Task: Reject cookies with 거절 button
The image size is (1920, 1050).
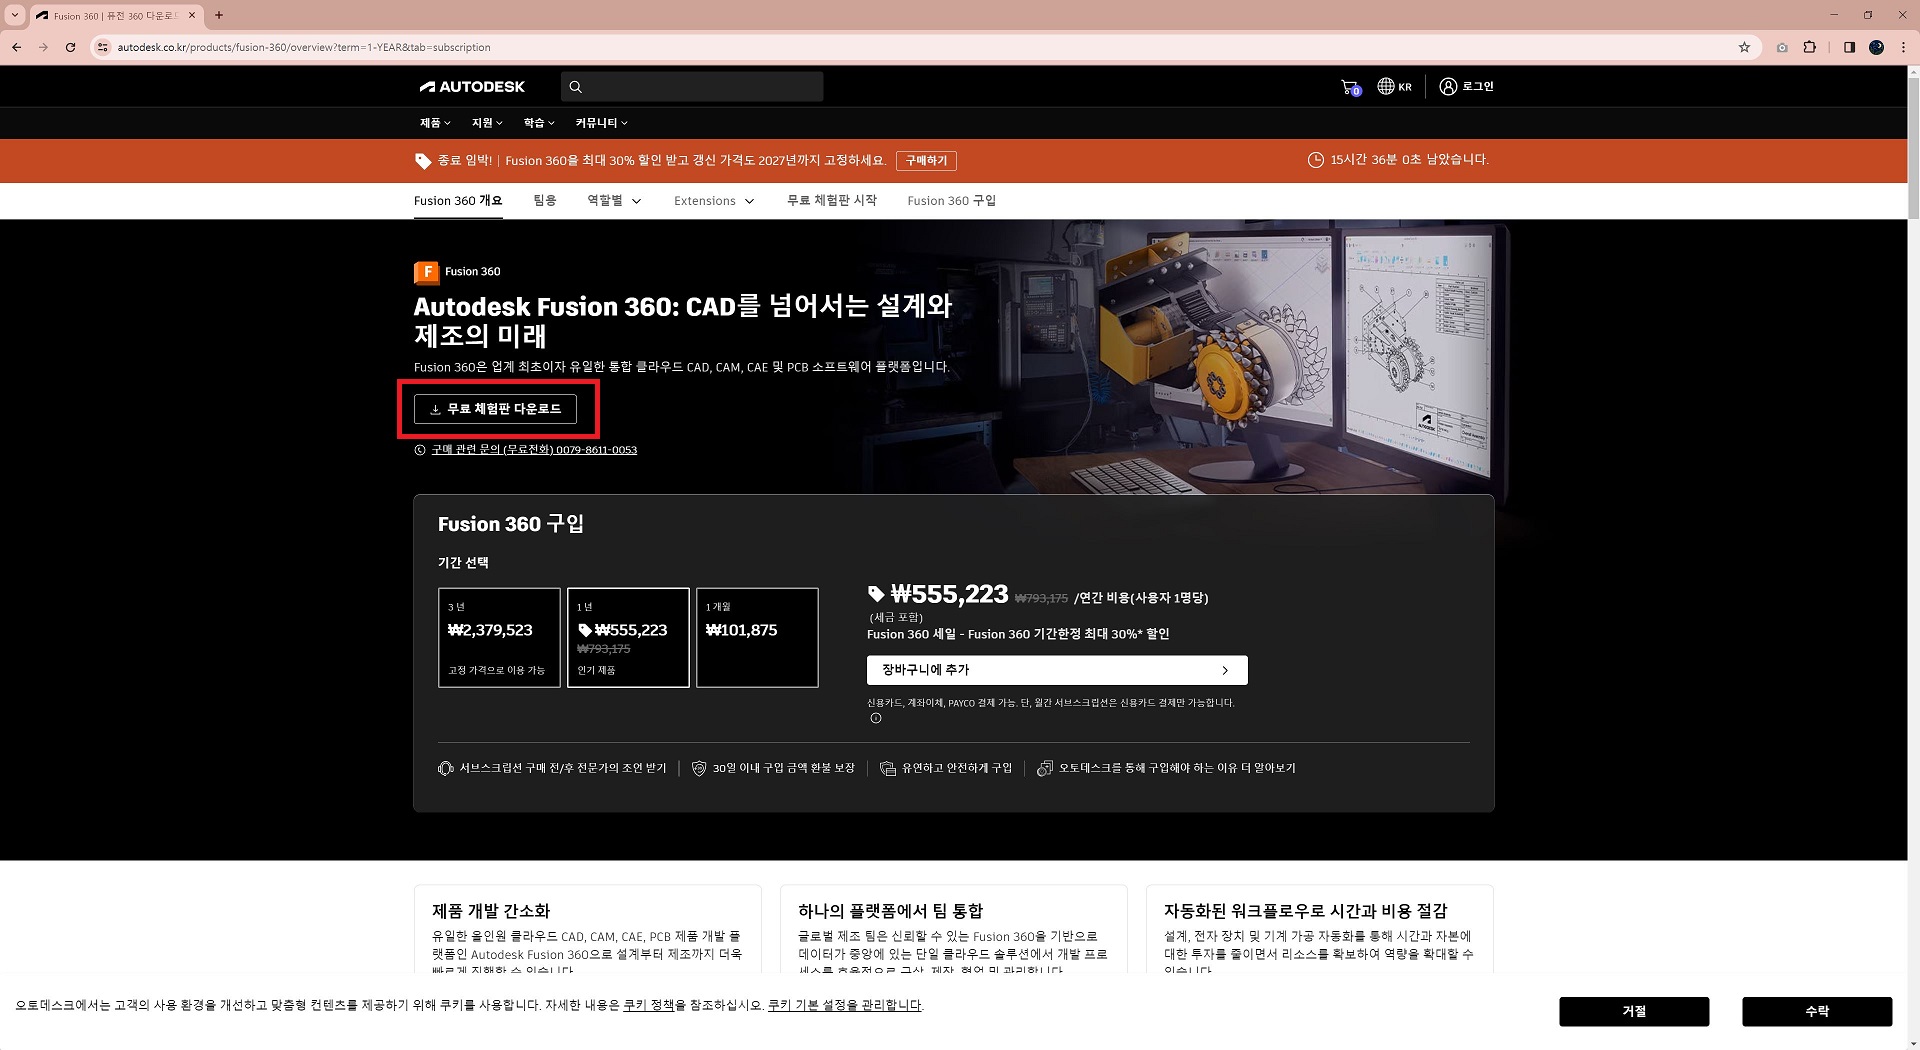Action: tap(1634, 1011)
